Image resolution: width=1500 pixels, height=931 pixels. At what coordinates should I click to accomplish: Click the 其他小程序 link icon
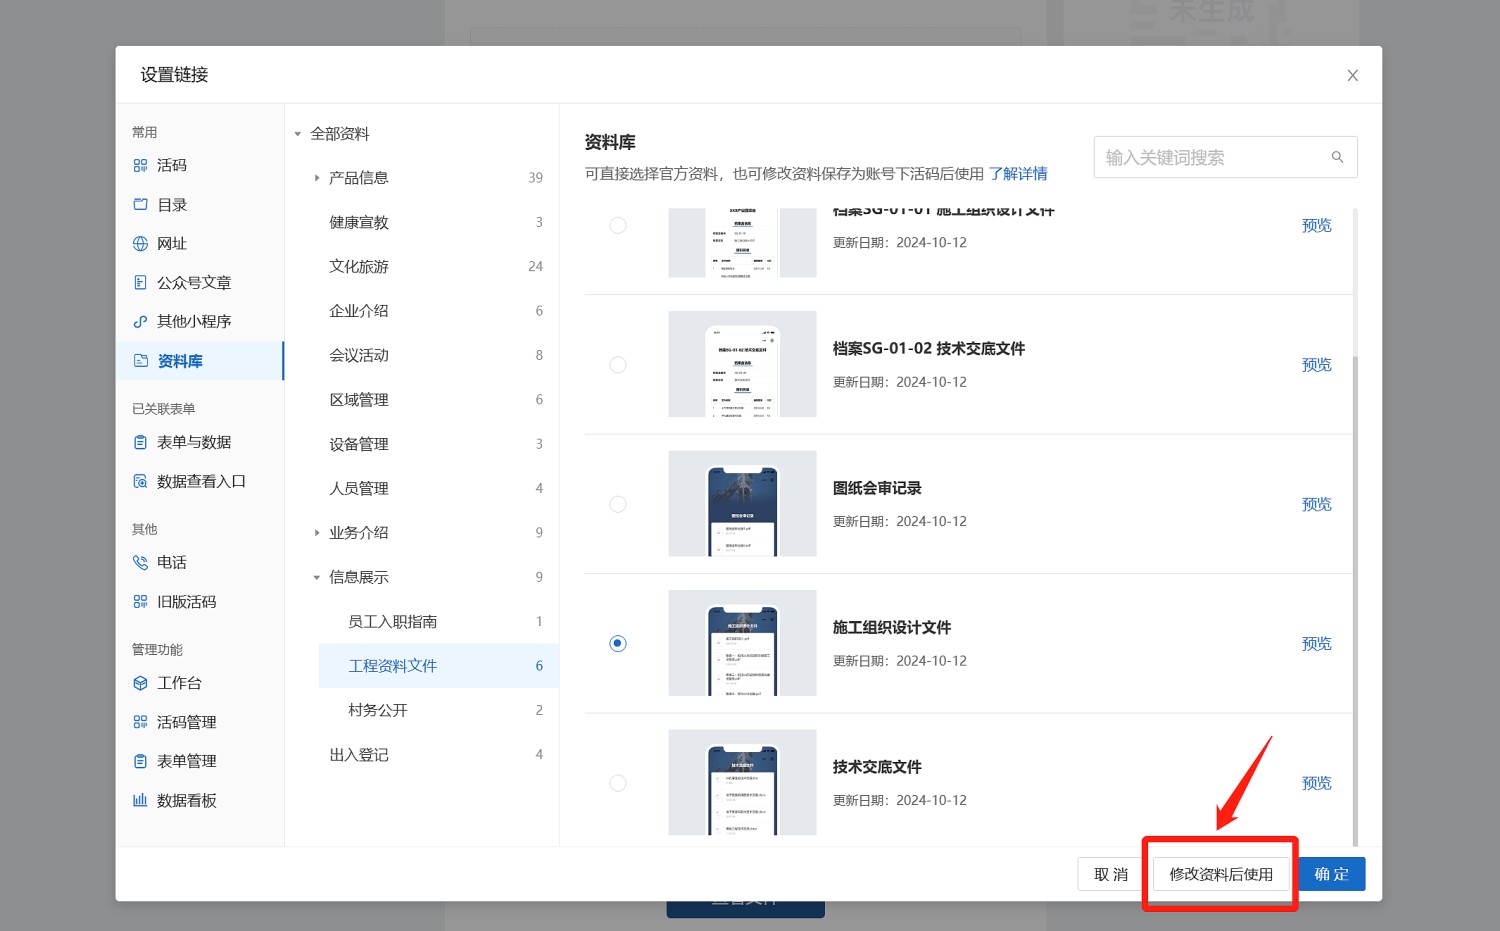pos(140,322)
